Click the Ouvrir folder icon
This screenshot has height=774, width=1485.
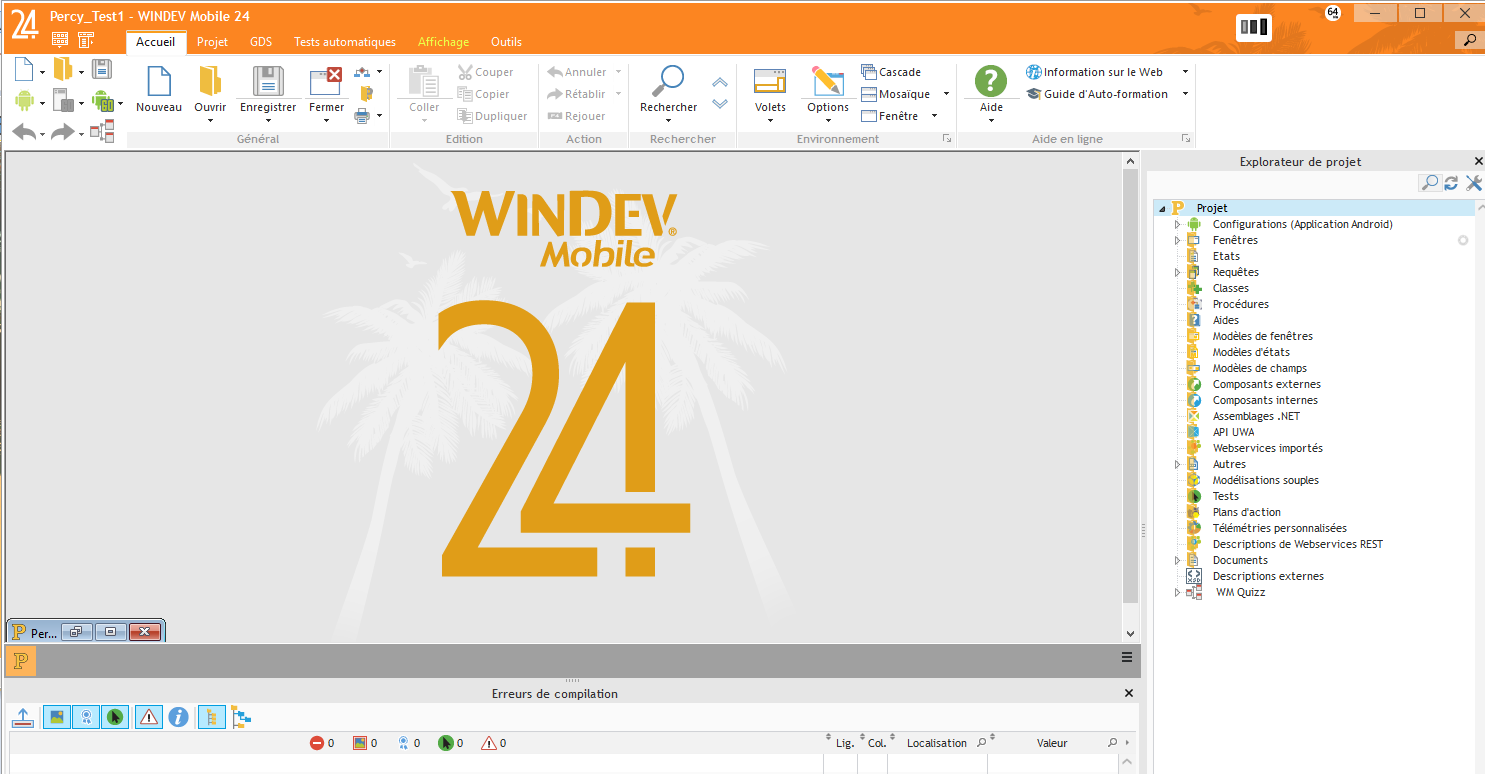coord(210,81)
